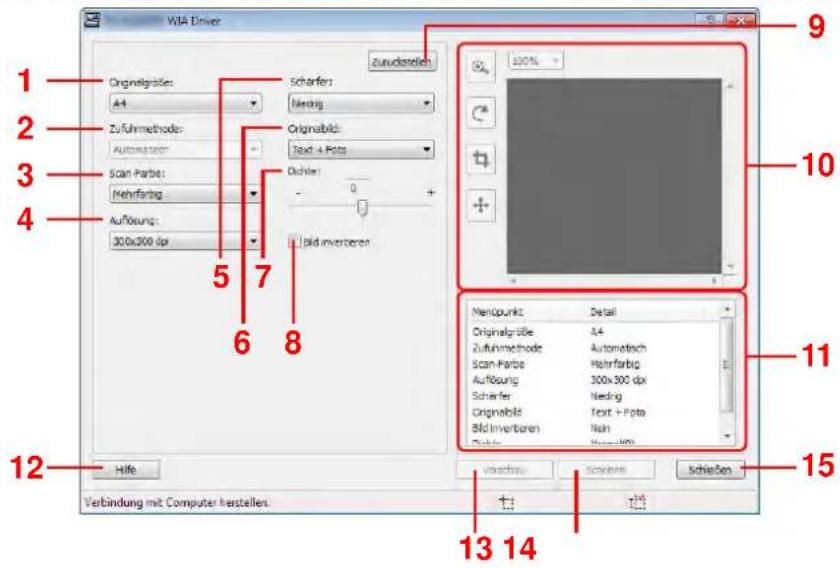Select the crop tool icon

pos(481,159)
